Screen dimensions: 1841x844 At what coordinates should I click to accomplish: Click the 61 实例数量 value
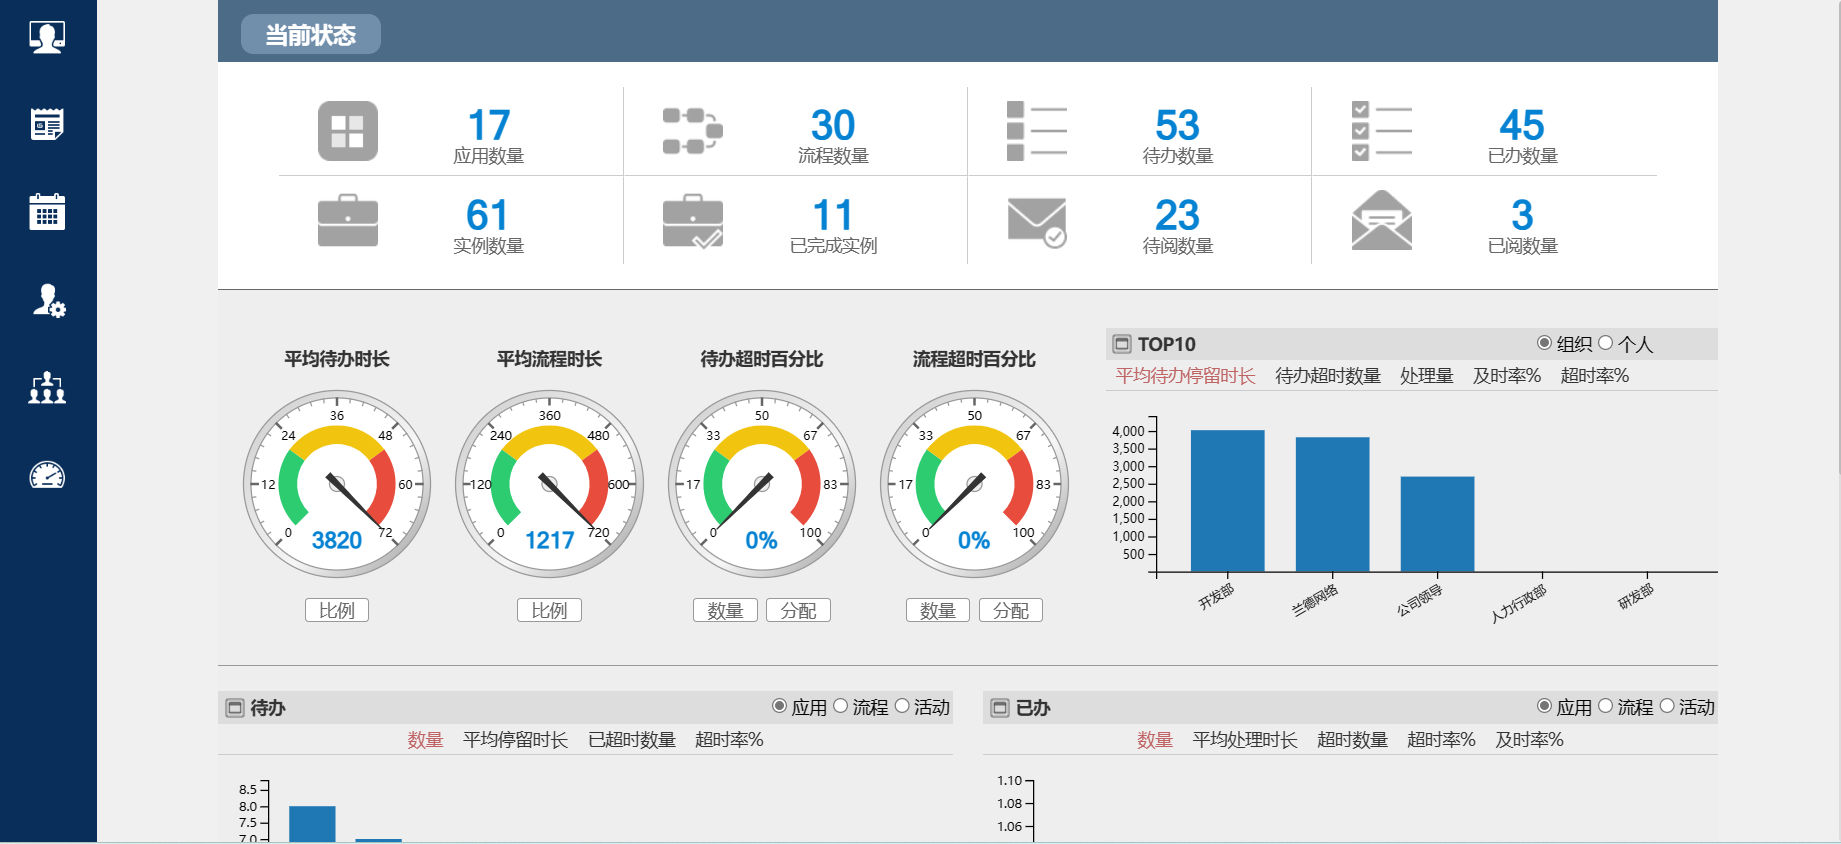point(487,215)
